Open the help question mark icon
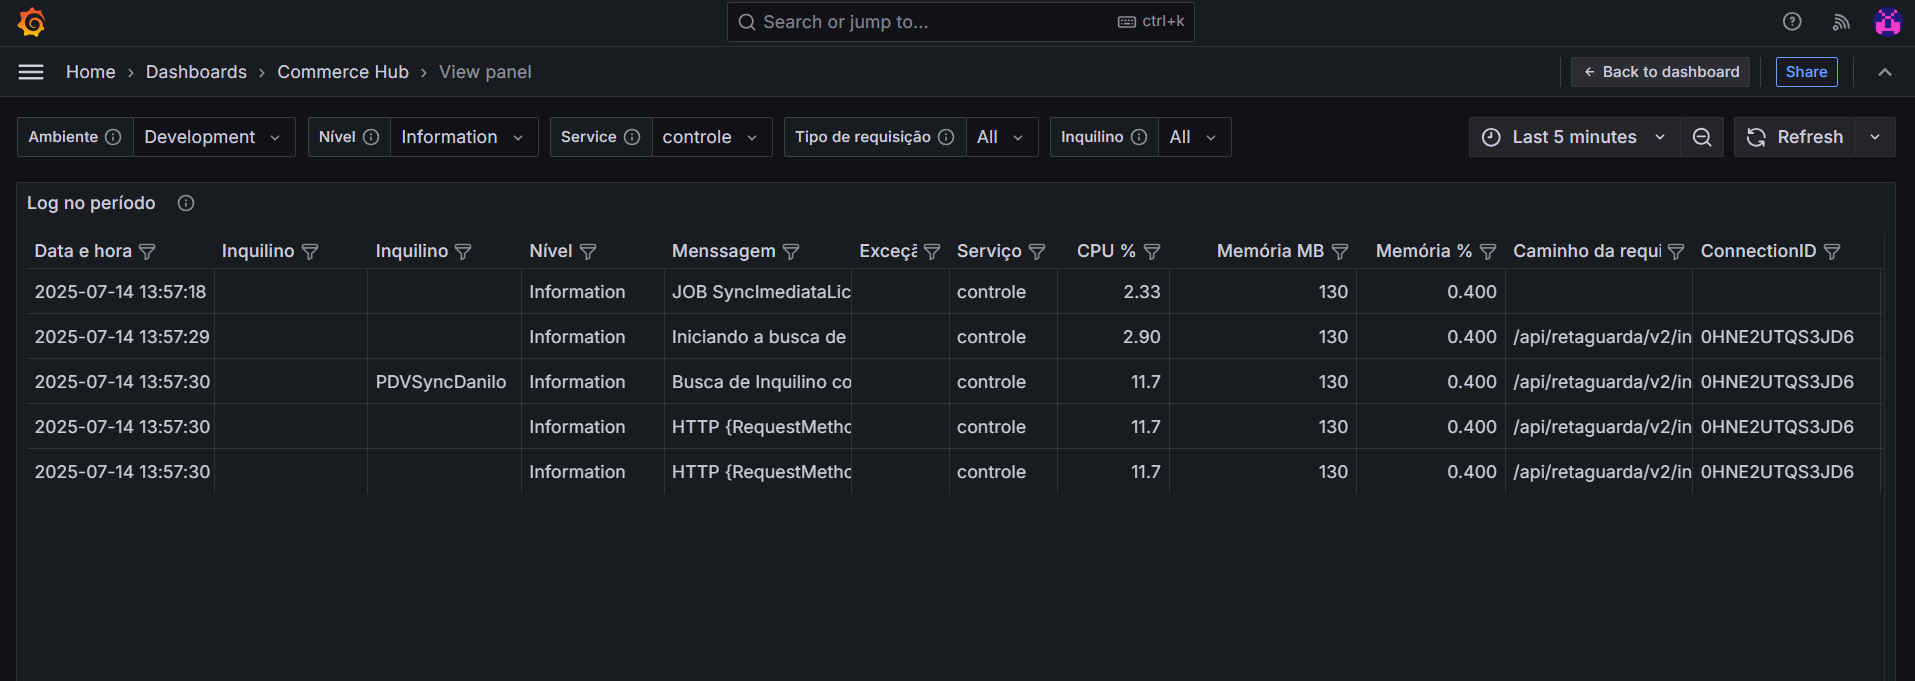The width and height of the screenshot is (1915, 681). pos(1792,22)
